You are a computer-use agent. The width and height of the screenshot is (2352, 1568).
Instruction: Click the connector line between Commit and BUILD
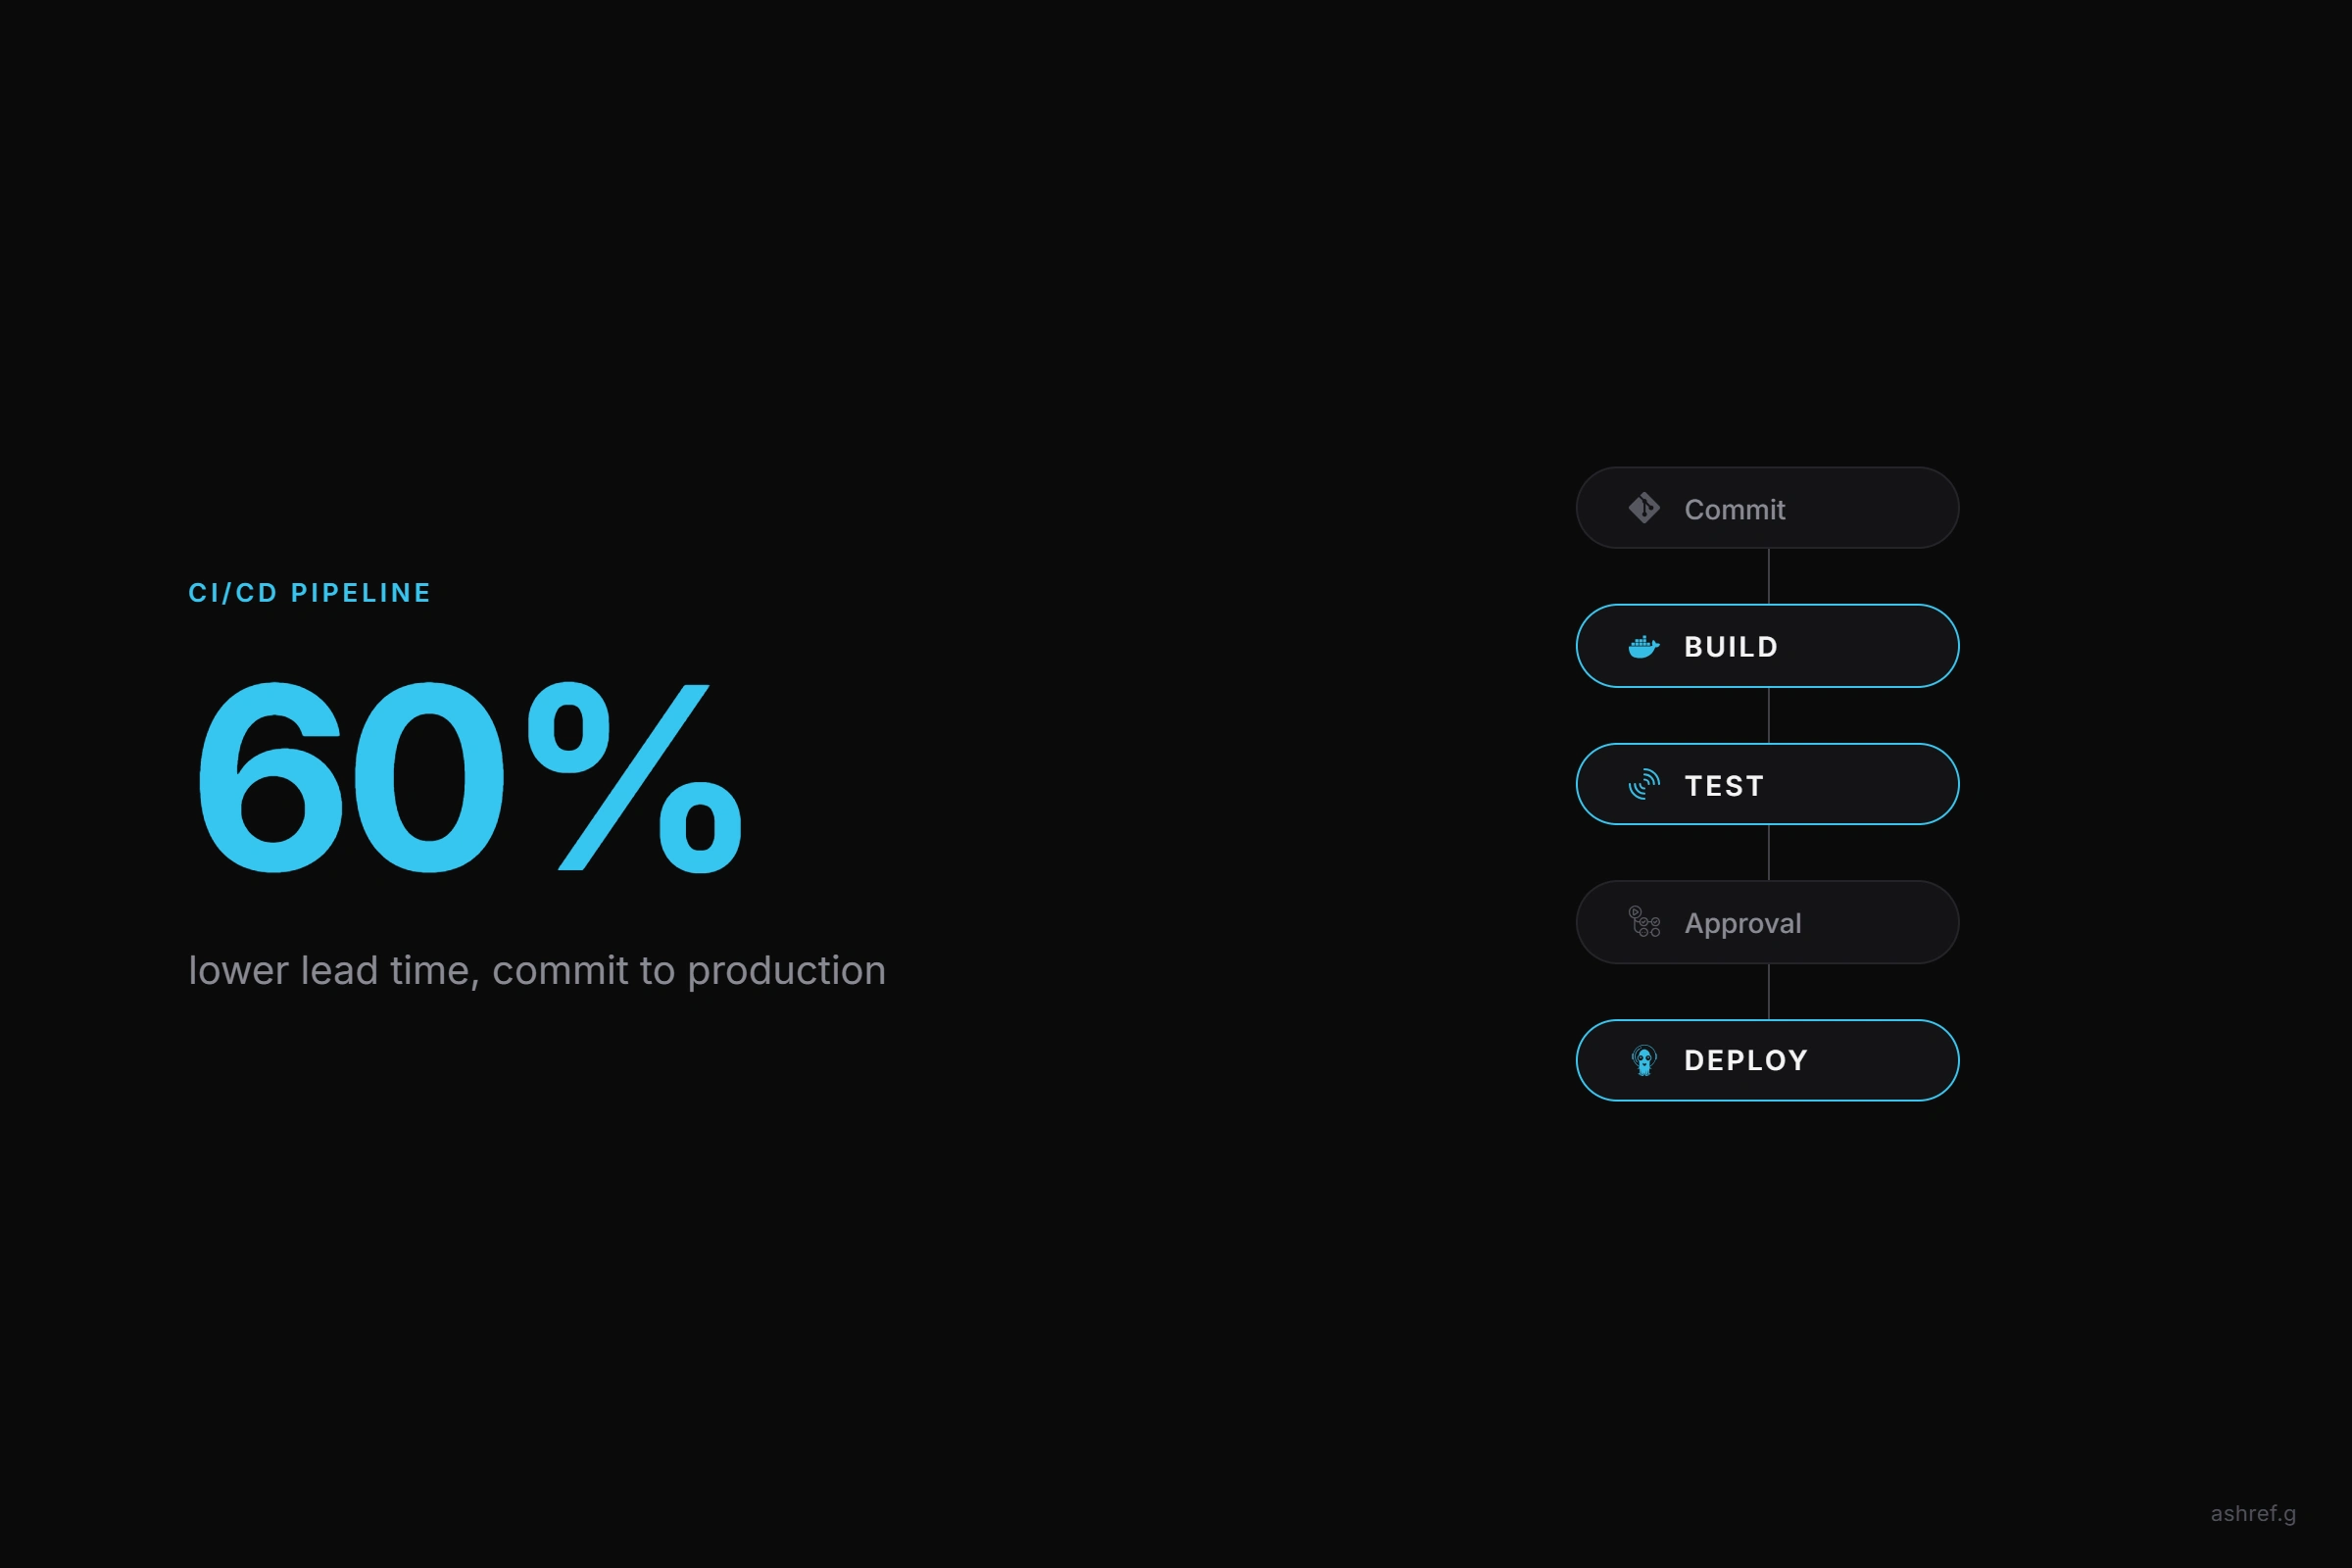point(1768,576)
